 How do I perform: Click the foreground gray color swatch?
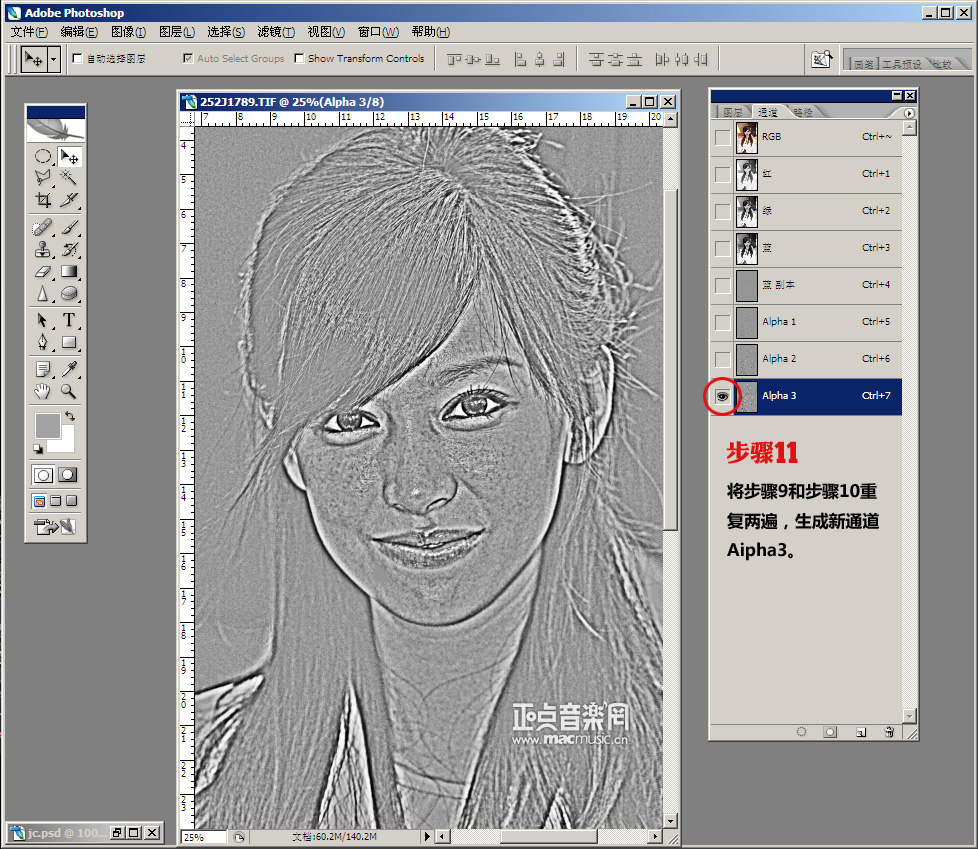pos(48,425)
